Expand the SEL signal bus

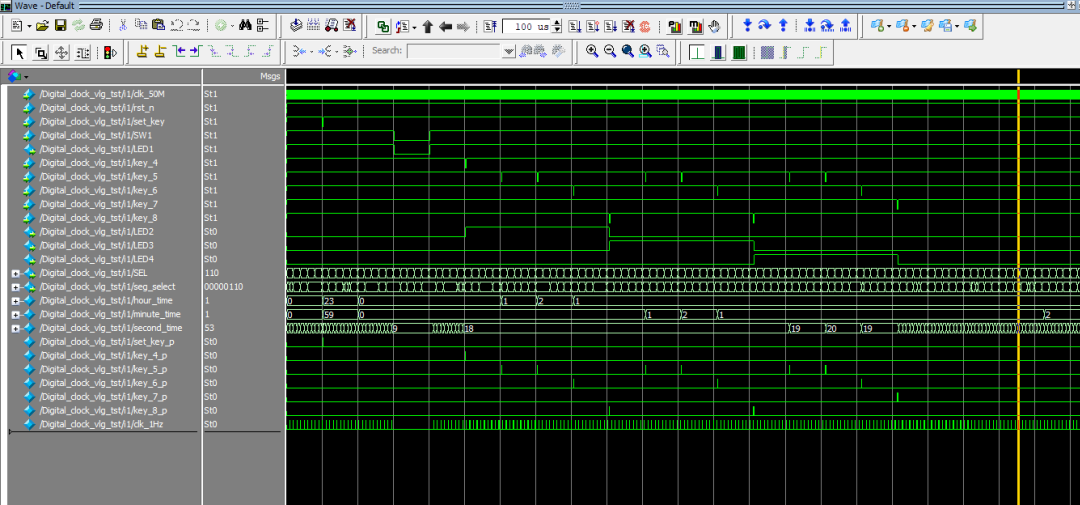16,273
